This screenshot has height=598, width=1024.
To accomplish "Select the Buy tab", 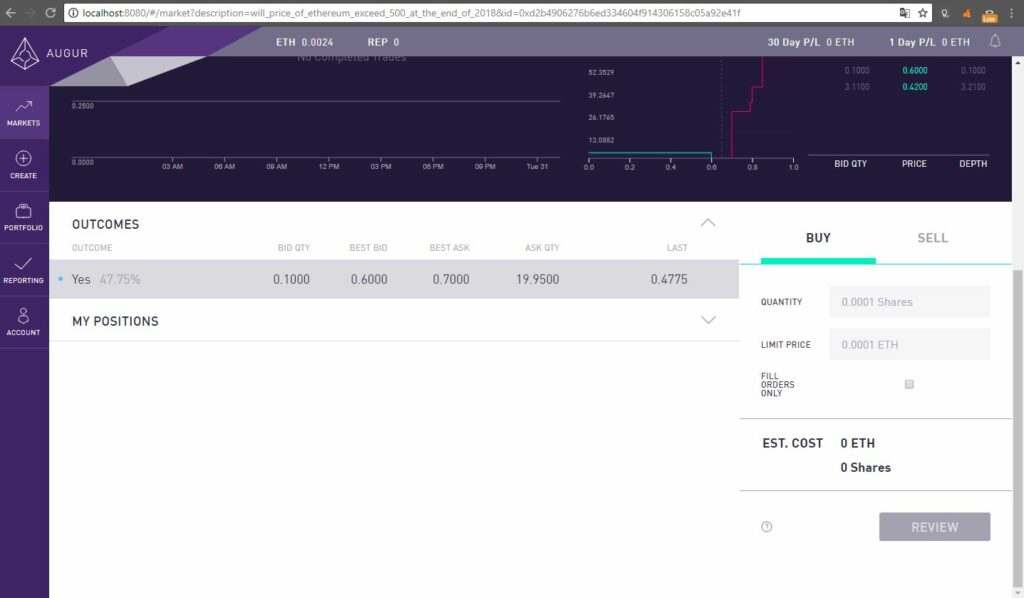I will 818,238.
